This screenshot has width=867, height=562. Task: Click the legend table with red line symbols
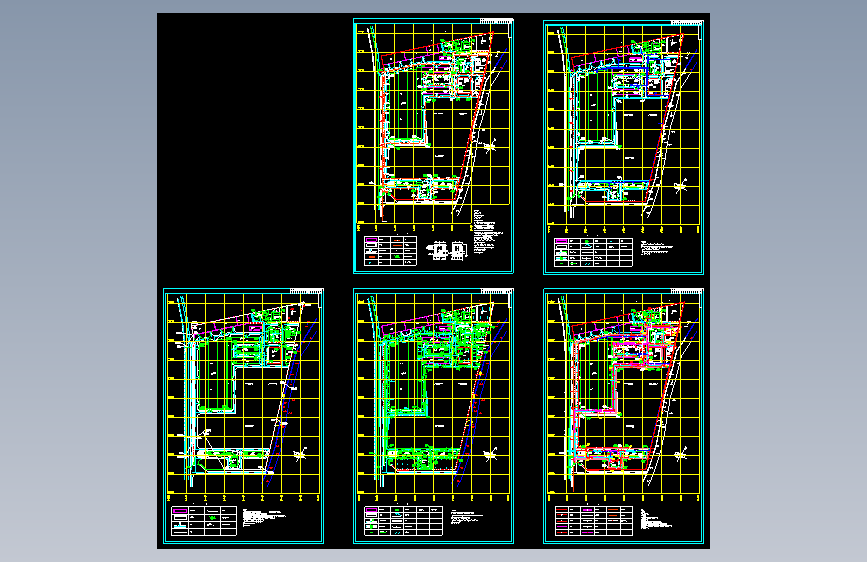click(594, 521)
